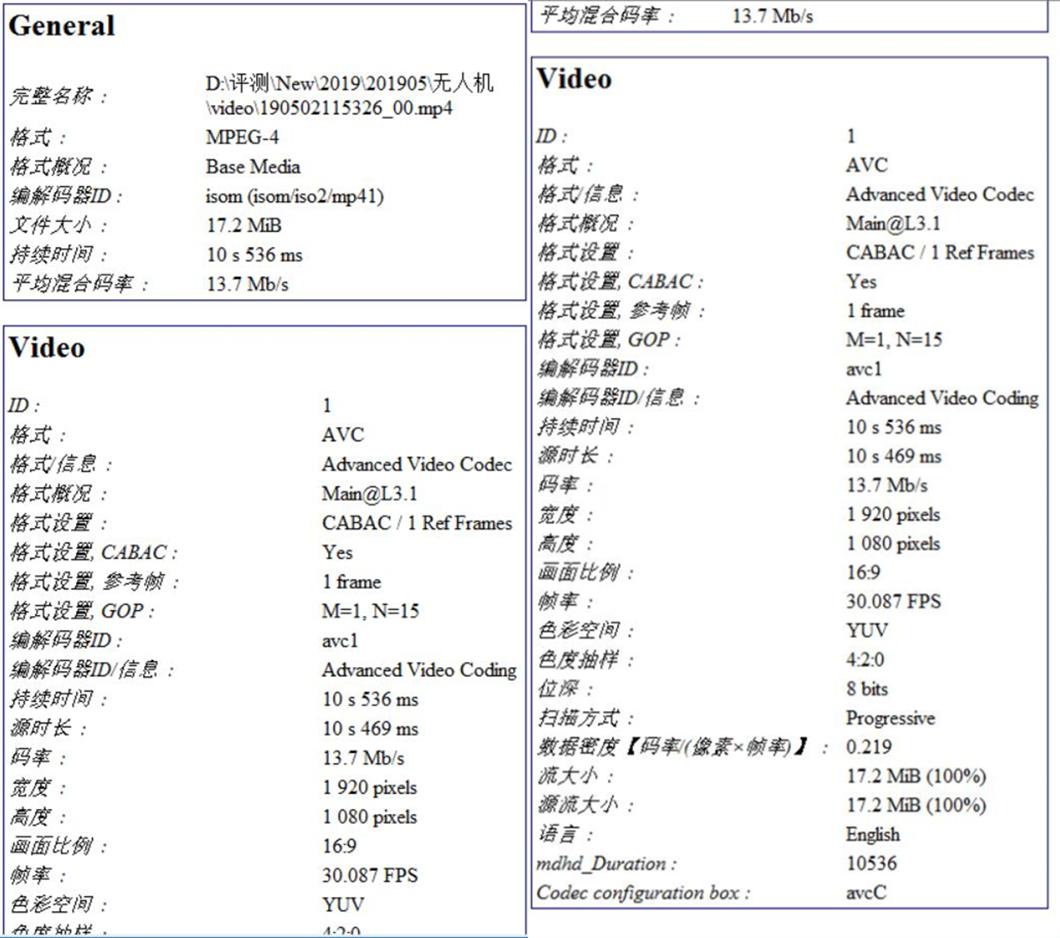Select the 完整名称 label
Viewport: 1060px width, 938px height.
[57, 97]
